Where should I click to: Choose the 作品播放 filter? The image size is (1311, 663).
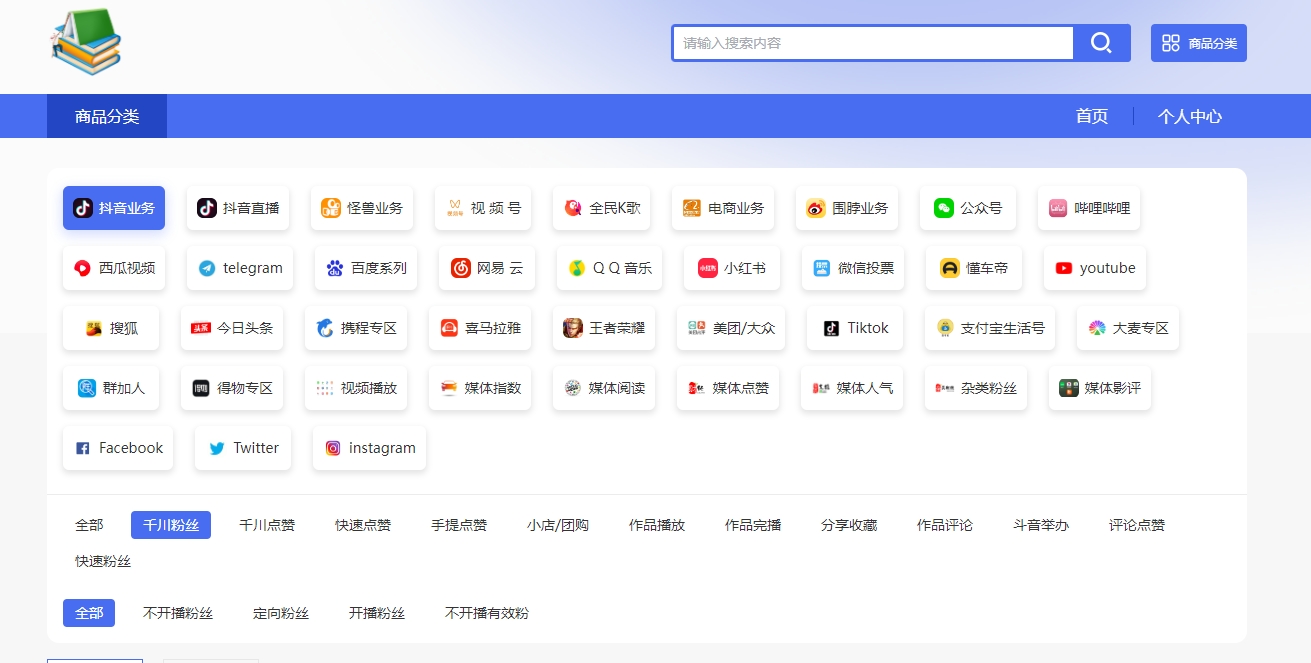[657, 525]
